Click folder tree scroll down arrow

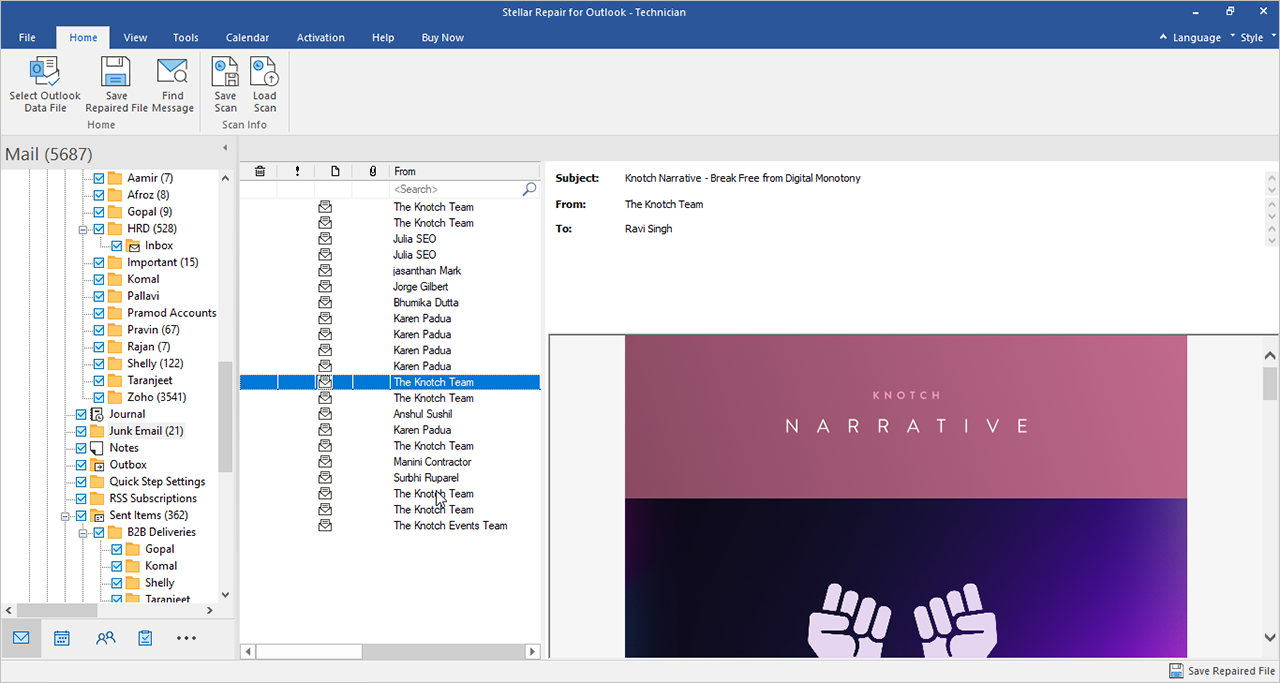[225, 594]
